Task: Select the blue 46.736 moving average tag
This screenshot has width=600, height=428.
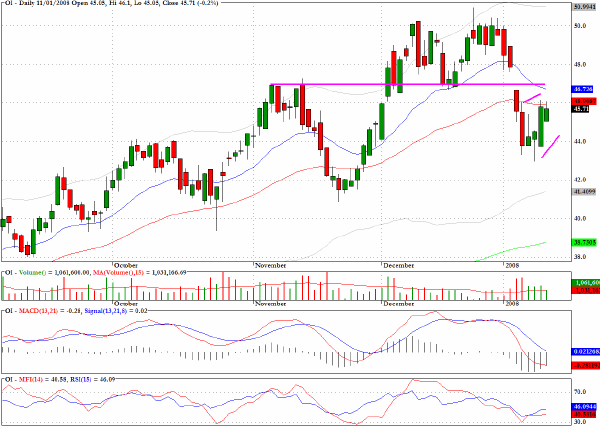Action: coord(582,89)
